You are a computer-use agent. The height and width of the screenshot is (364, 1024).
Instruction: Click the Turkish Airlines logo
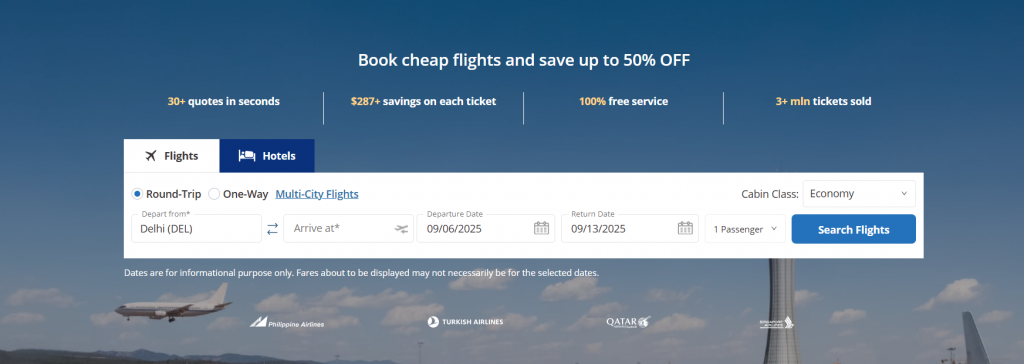tap(466, 322)
